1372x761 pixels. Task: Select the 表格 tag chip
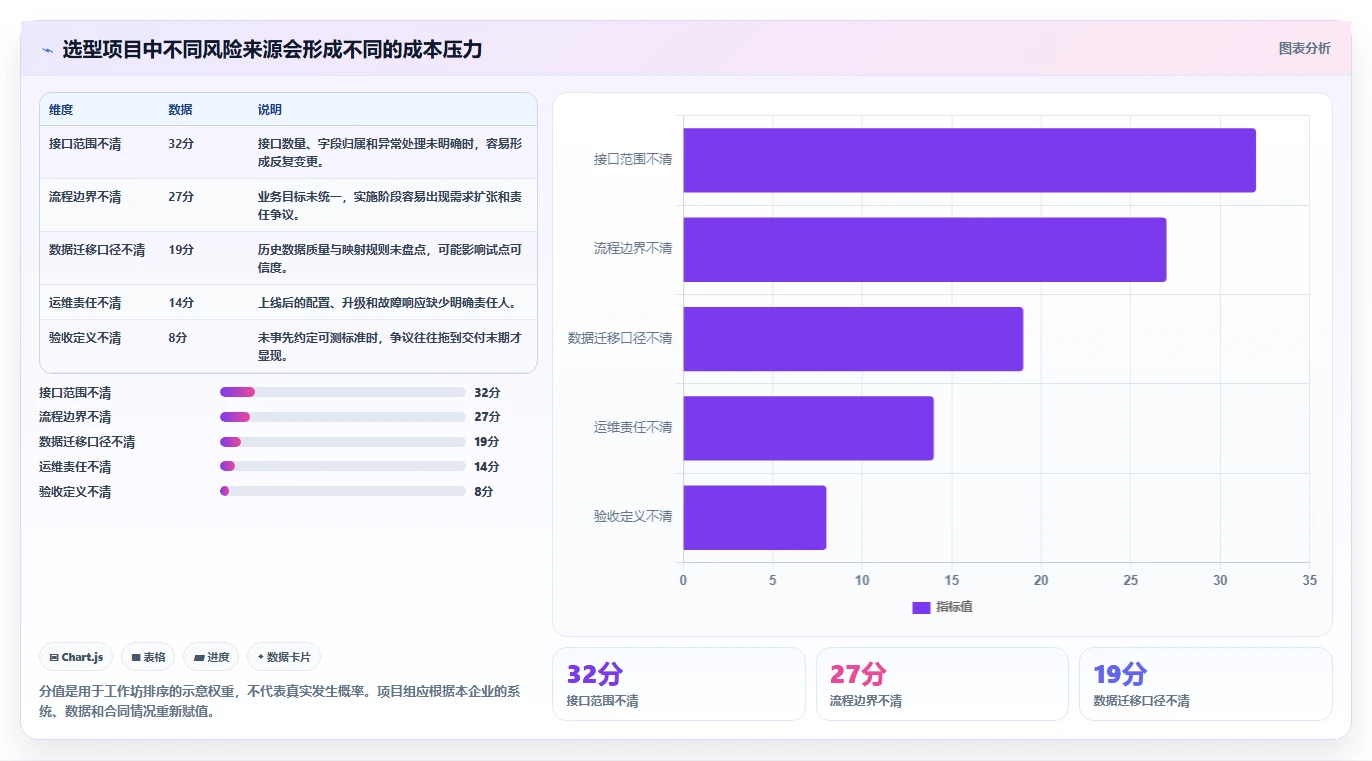coord(148,657)
